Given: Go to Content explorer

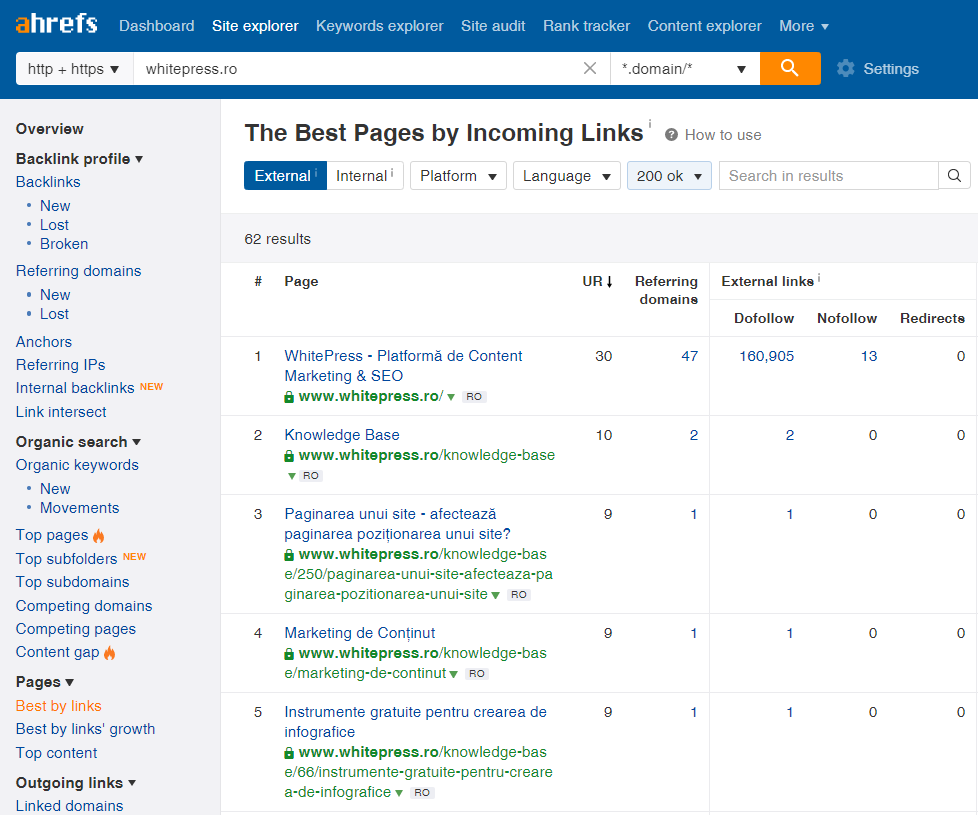Looking at the screenshot, I should [704, 26].
